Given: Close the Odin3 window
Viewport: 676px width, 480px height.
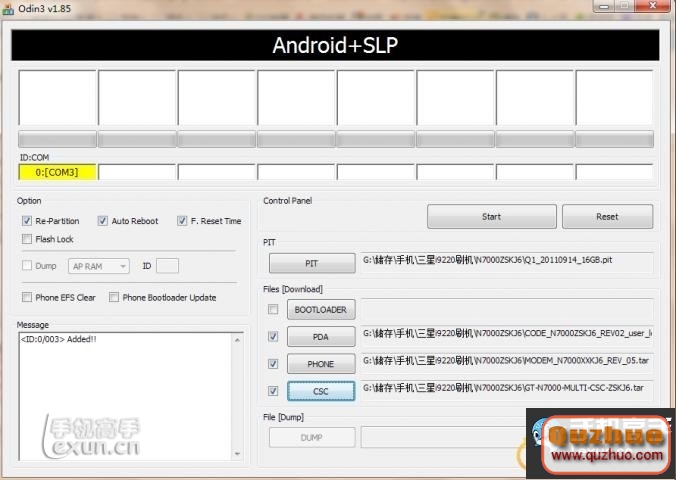Looking at the screenshot, I should click(x=653, y=6).
